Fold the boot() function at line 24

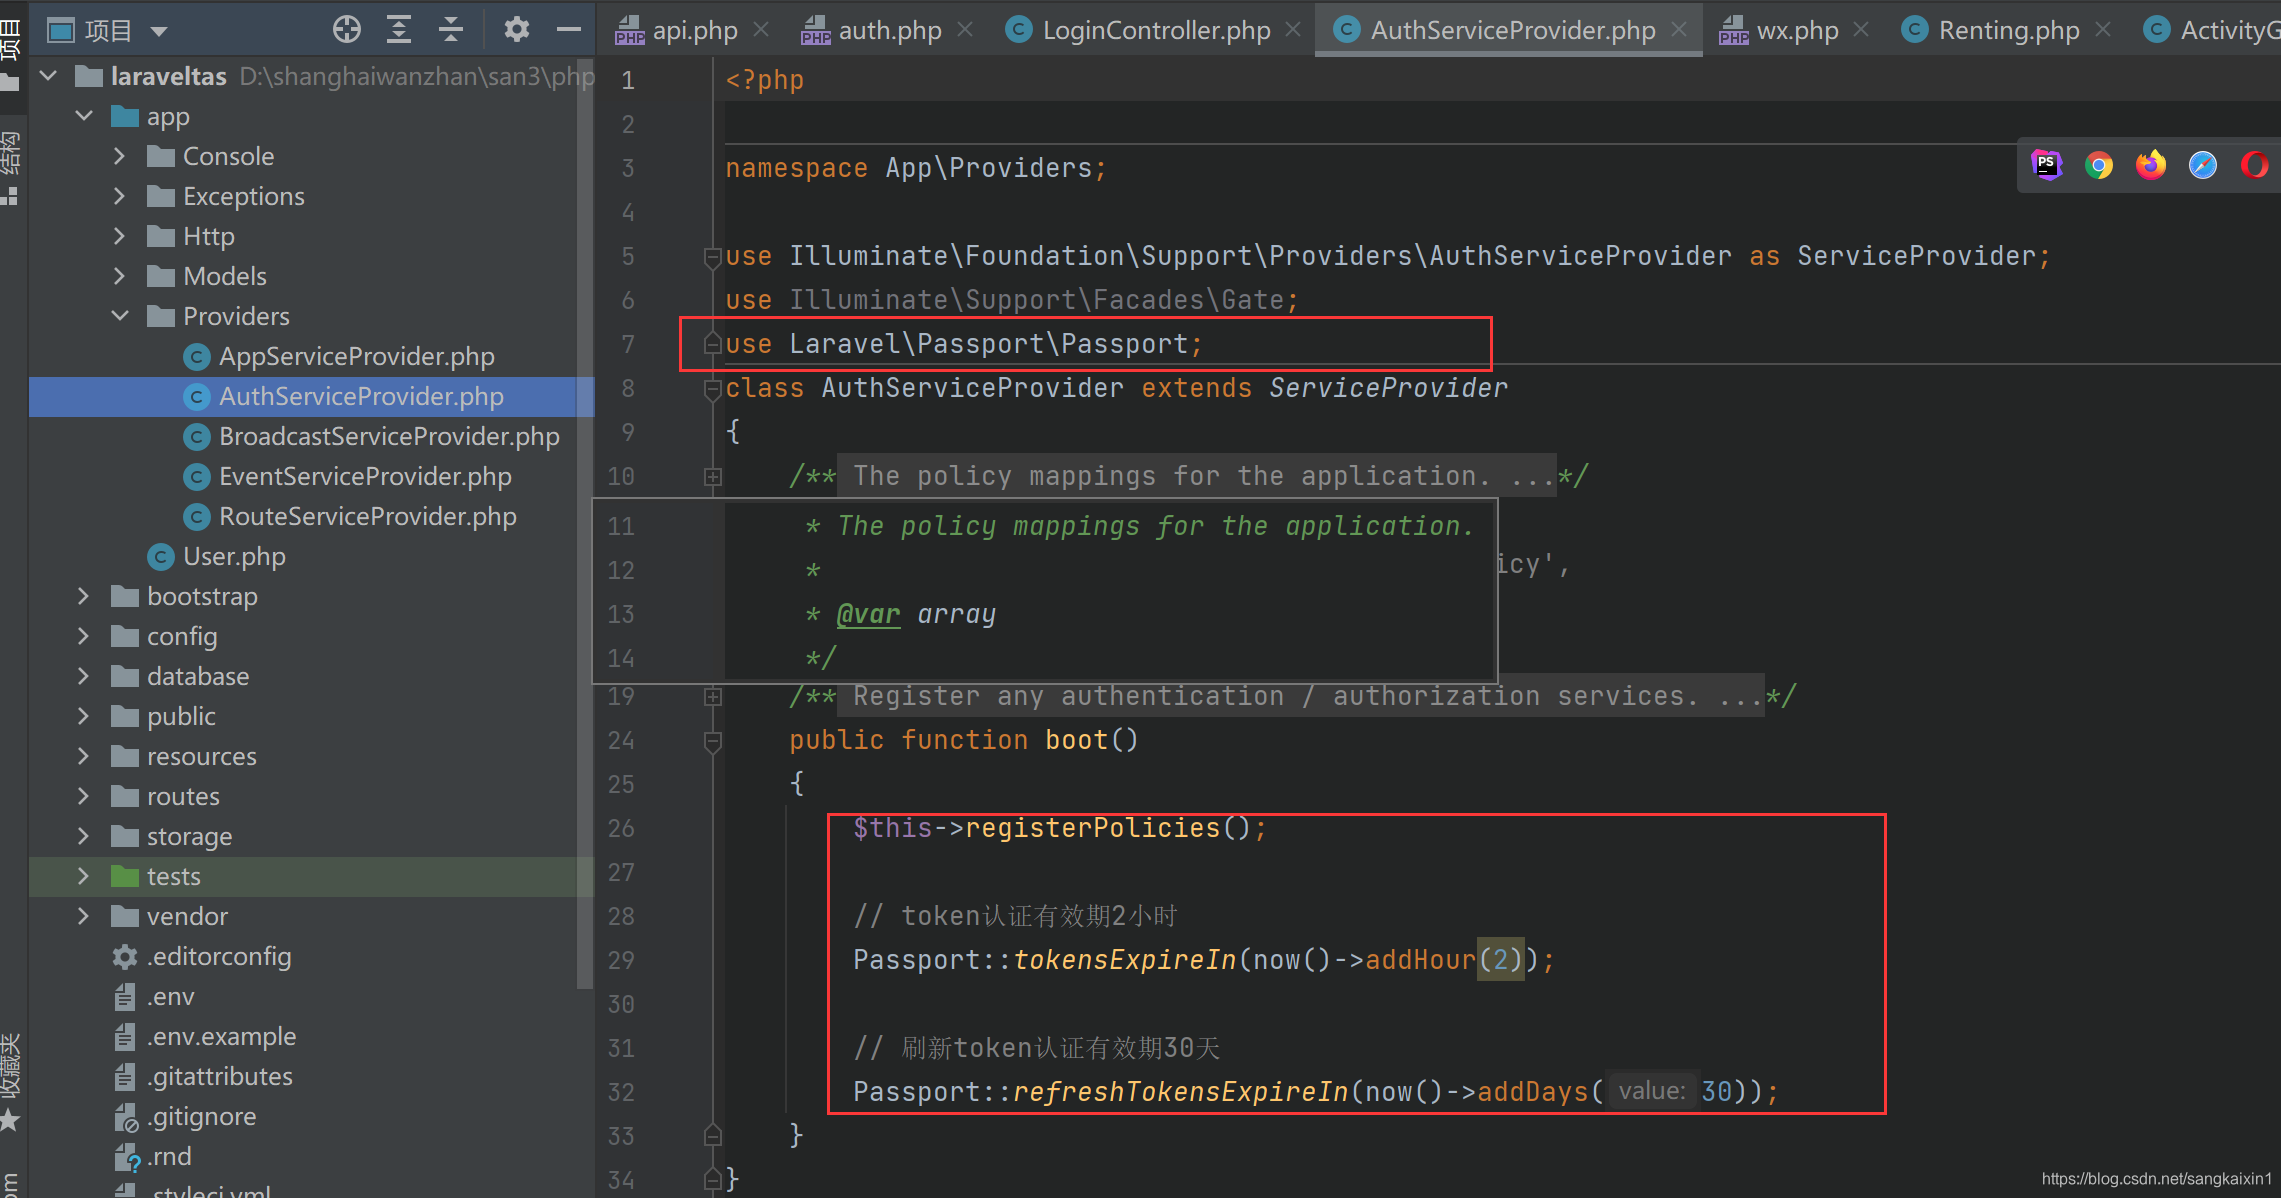pyautogui.click(x=713, y=741)
